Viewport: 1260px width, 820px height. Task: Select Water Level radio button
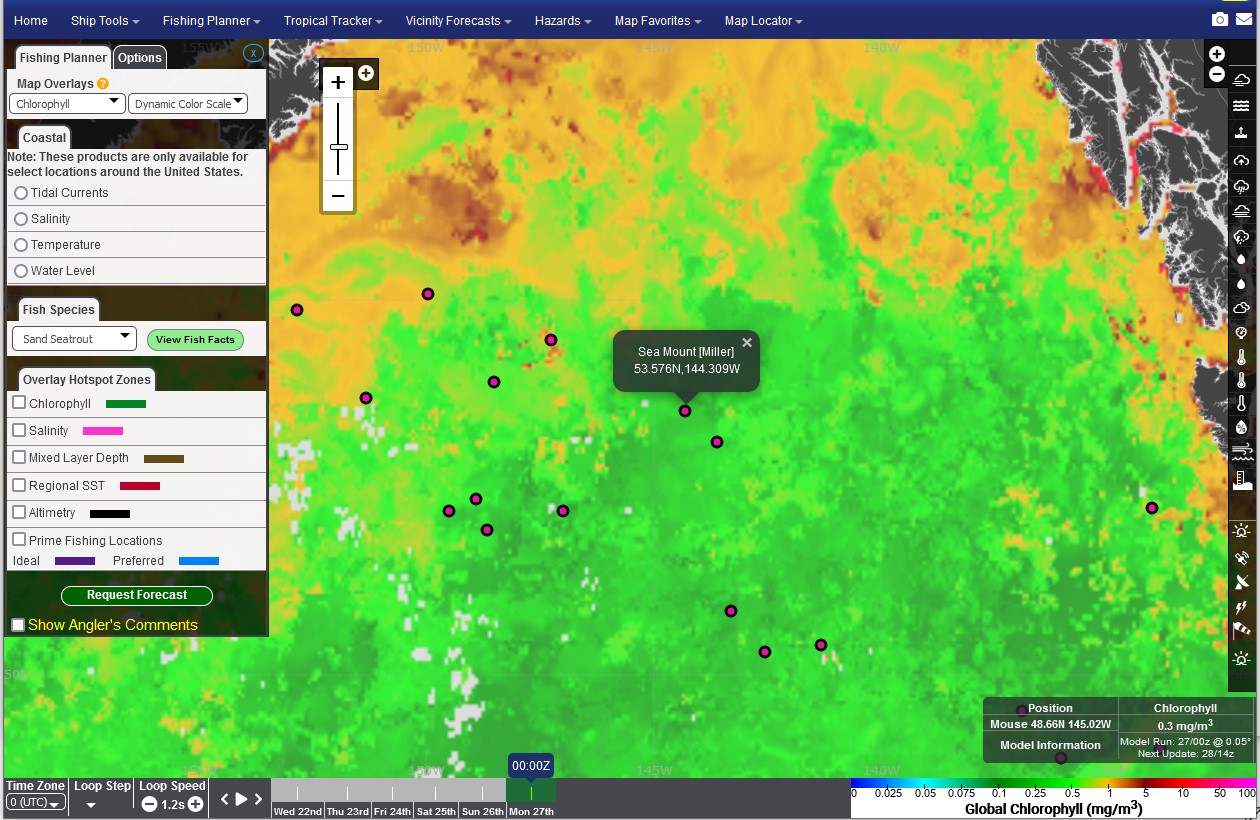(21, 271)
